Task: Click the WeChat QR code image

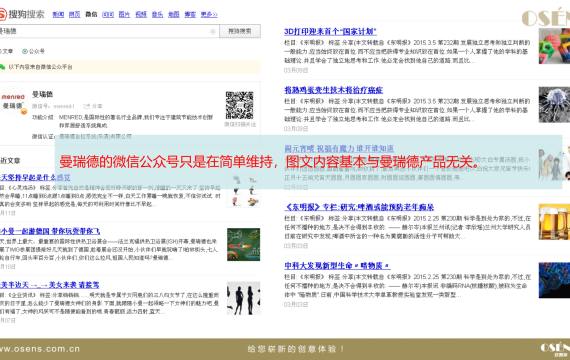Action: tap(240, 105)
